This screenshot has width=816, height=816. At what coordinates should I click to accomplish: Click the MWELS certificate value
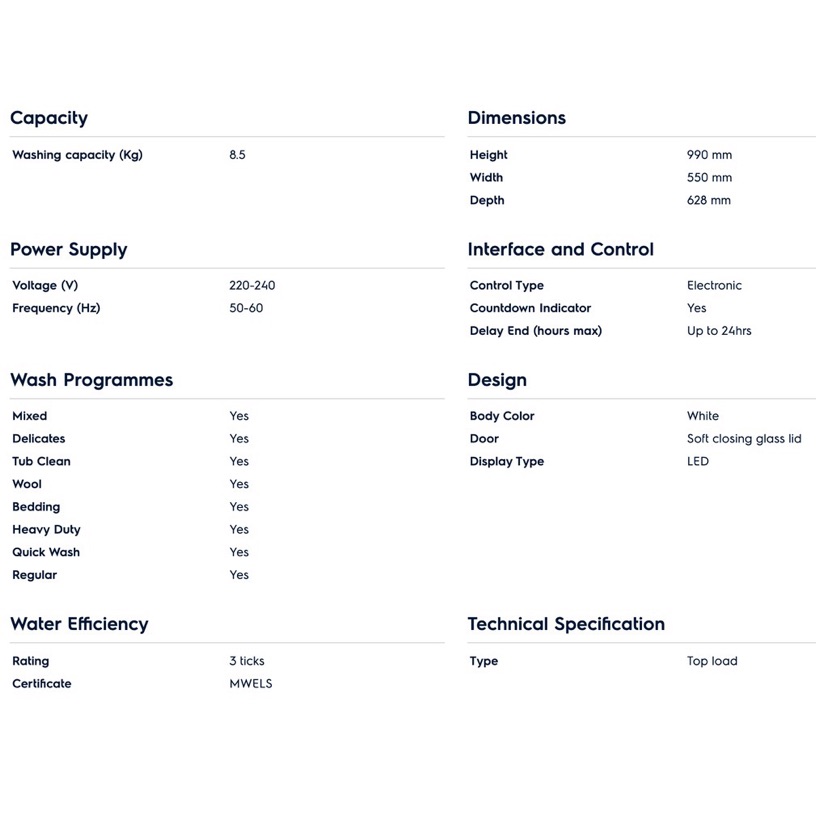pyautogui.click(x=250, y=684)
